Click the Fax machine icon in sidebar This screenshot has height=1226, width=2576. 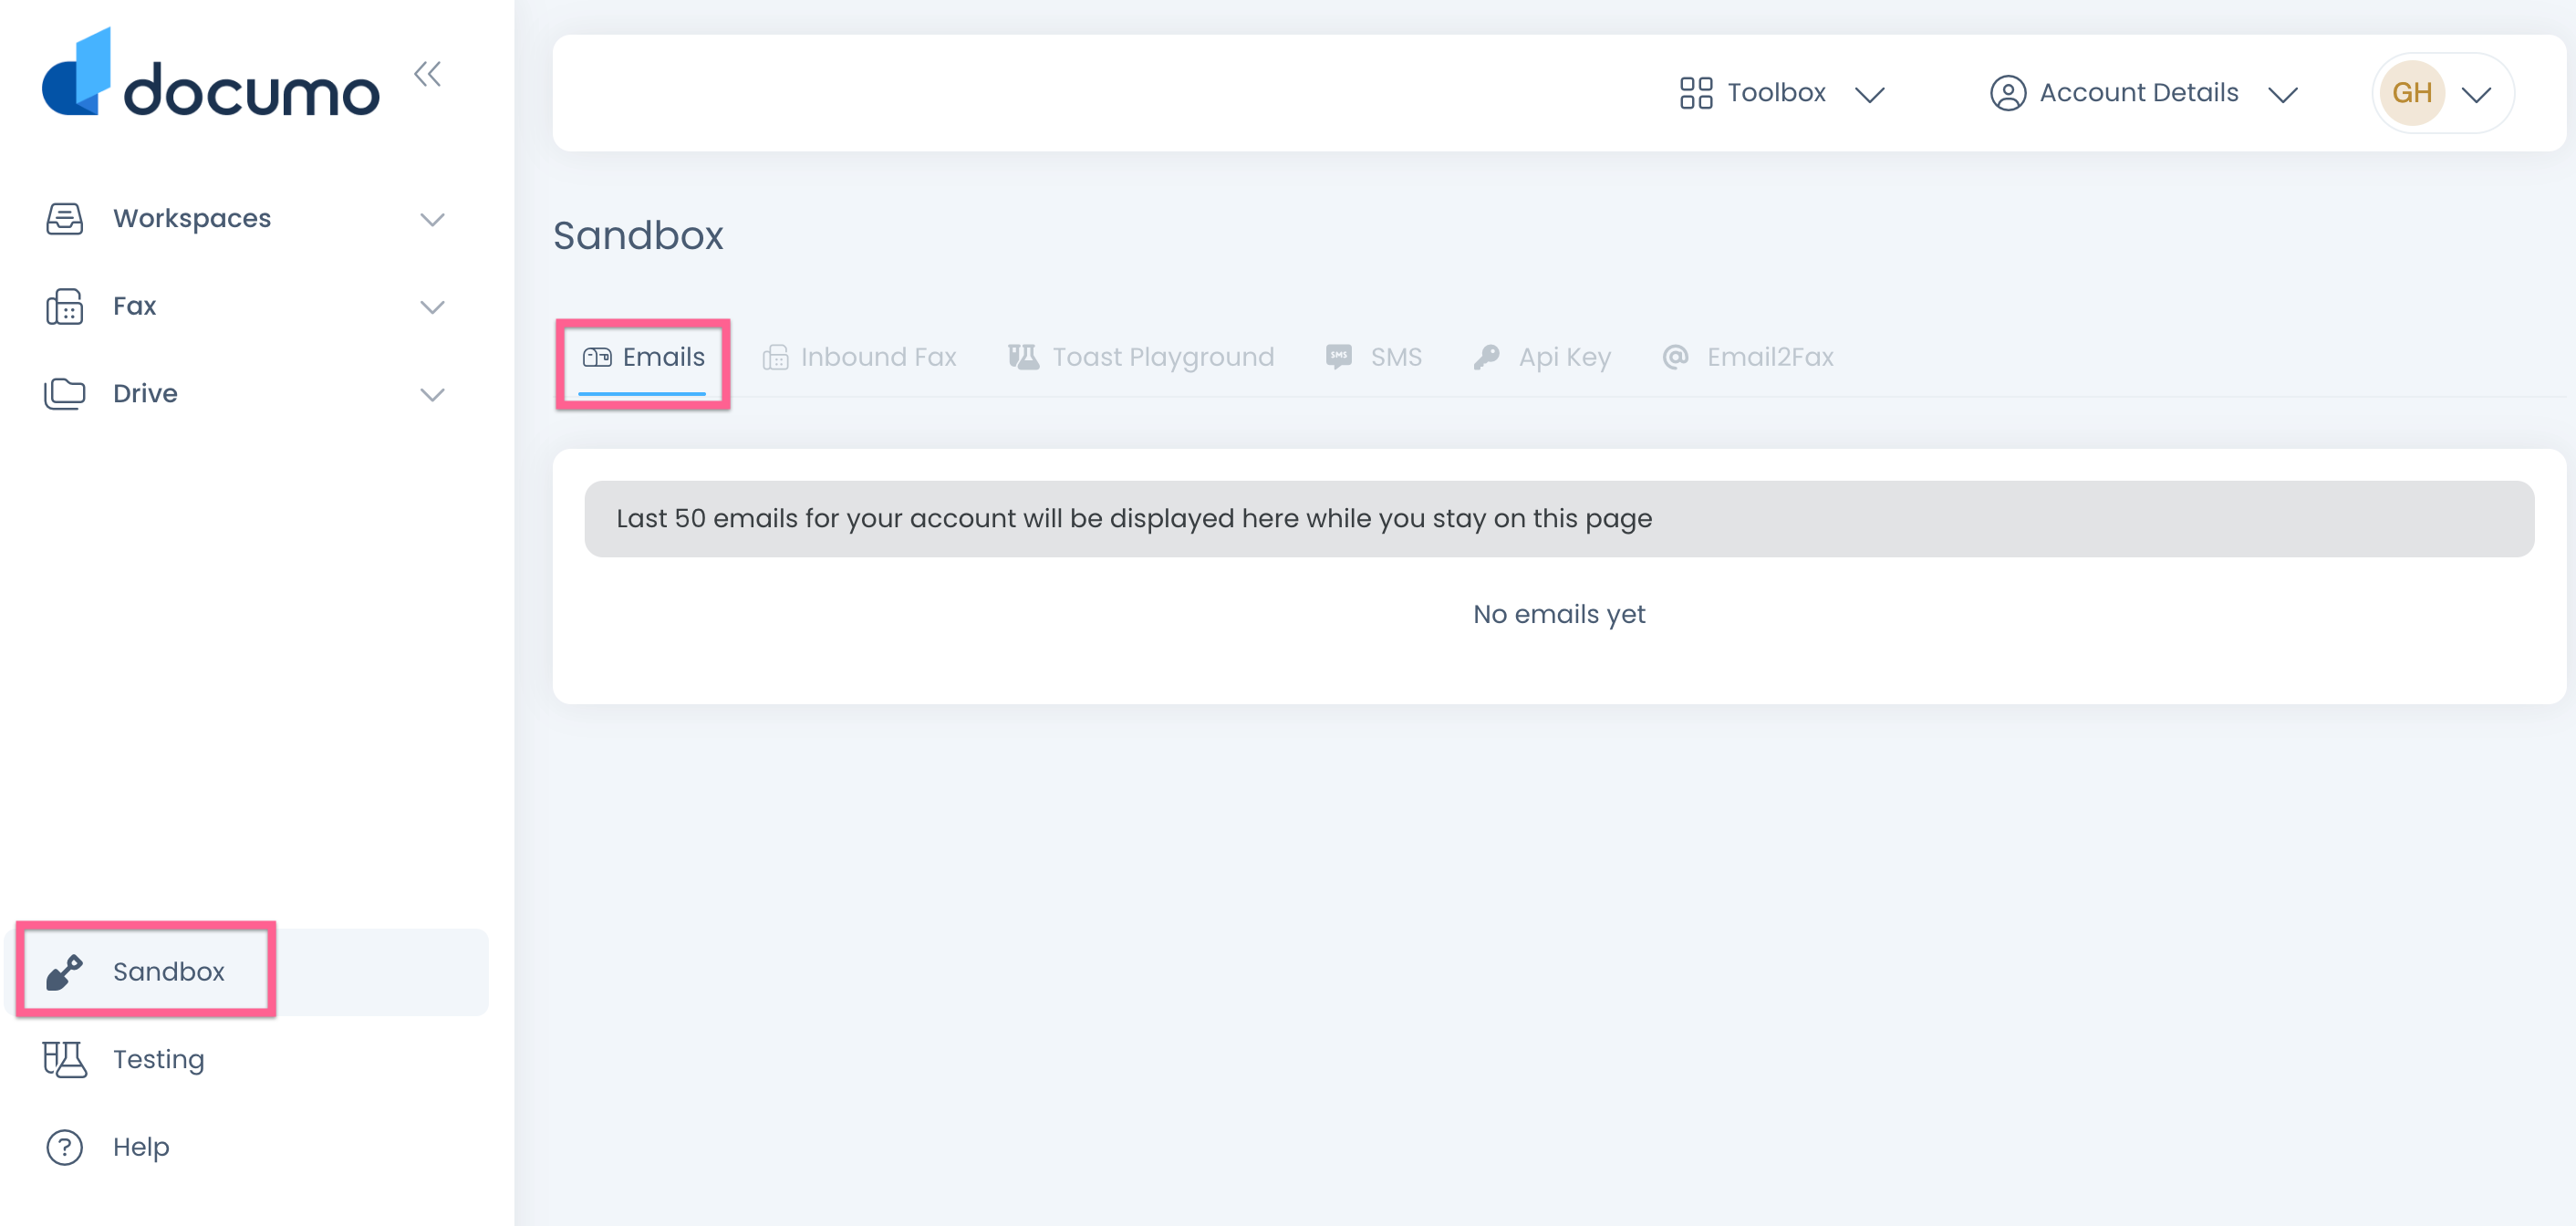pos(65,306)
